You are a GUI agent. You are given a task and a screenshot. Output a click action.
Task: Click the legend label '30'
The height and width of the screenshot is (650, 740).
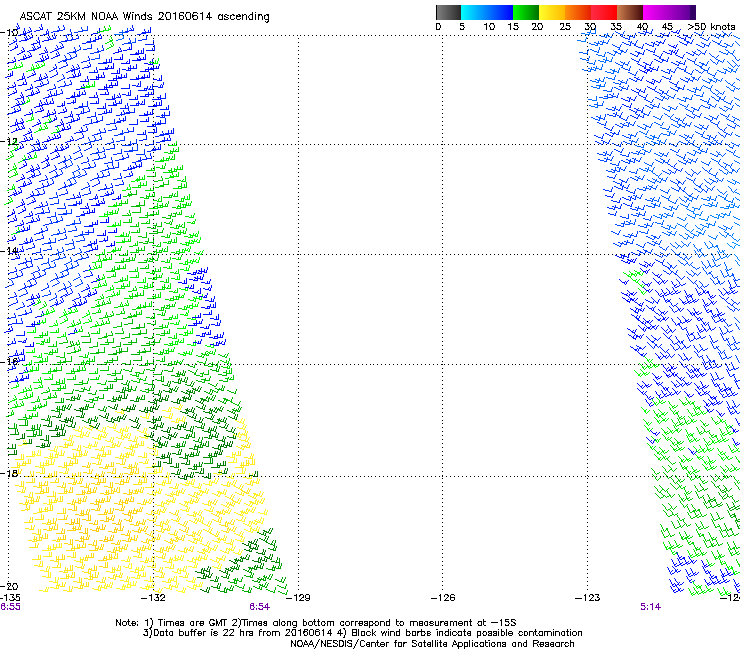[x=590, y=27]
